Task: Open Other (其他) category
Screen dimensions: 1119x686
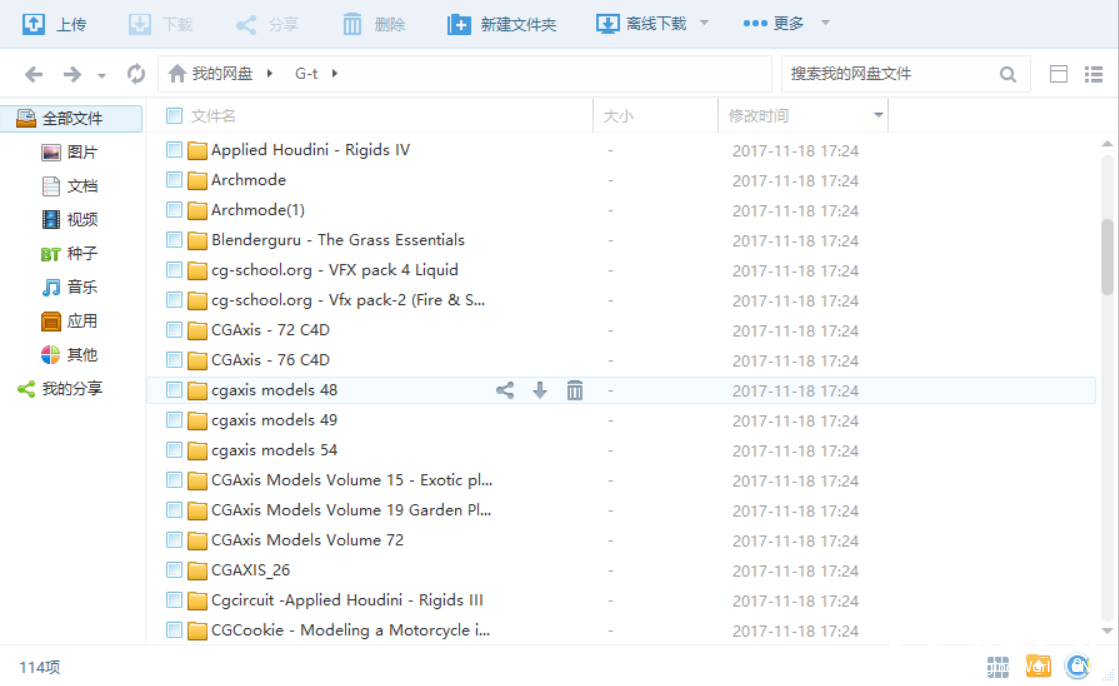Action: point(69,355)
